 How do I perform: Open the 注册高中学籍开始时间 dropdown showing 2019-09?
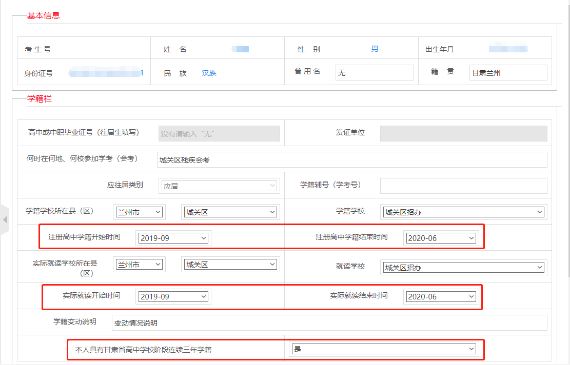tap(173, 238)
